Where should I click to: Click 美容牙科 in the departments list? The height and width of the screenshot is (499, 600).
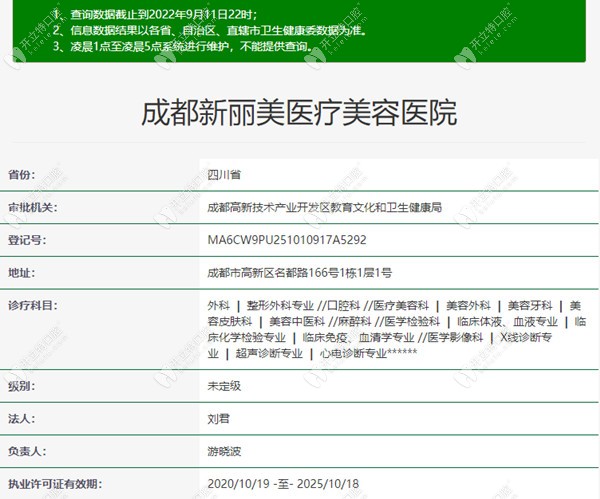[530, 306]
